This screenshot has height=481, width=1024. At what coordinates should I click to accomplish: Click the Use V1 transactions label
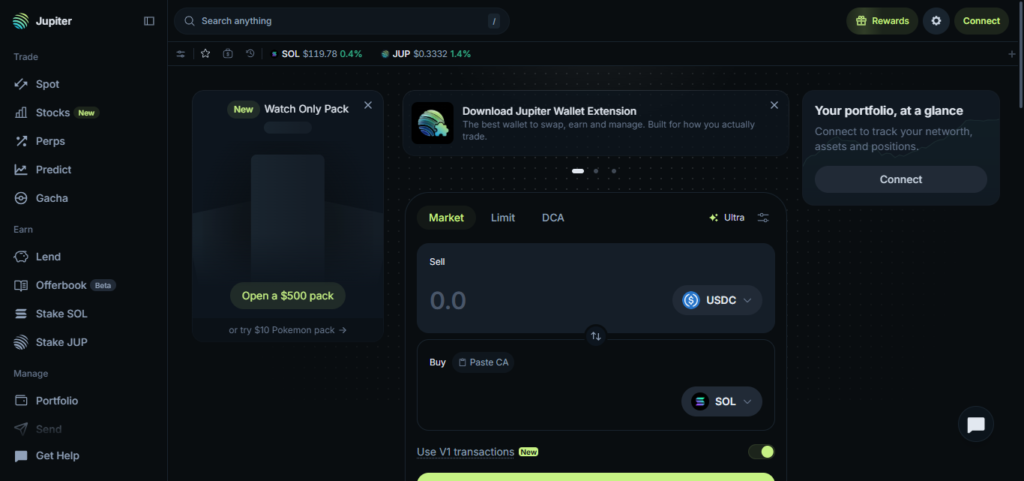click(x=465, y=452)
